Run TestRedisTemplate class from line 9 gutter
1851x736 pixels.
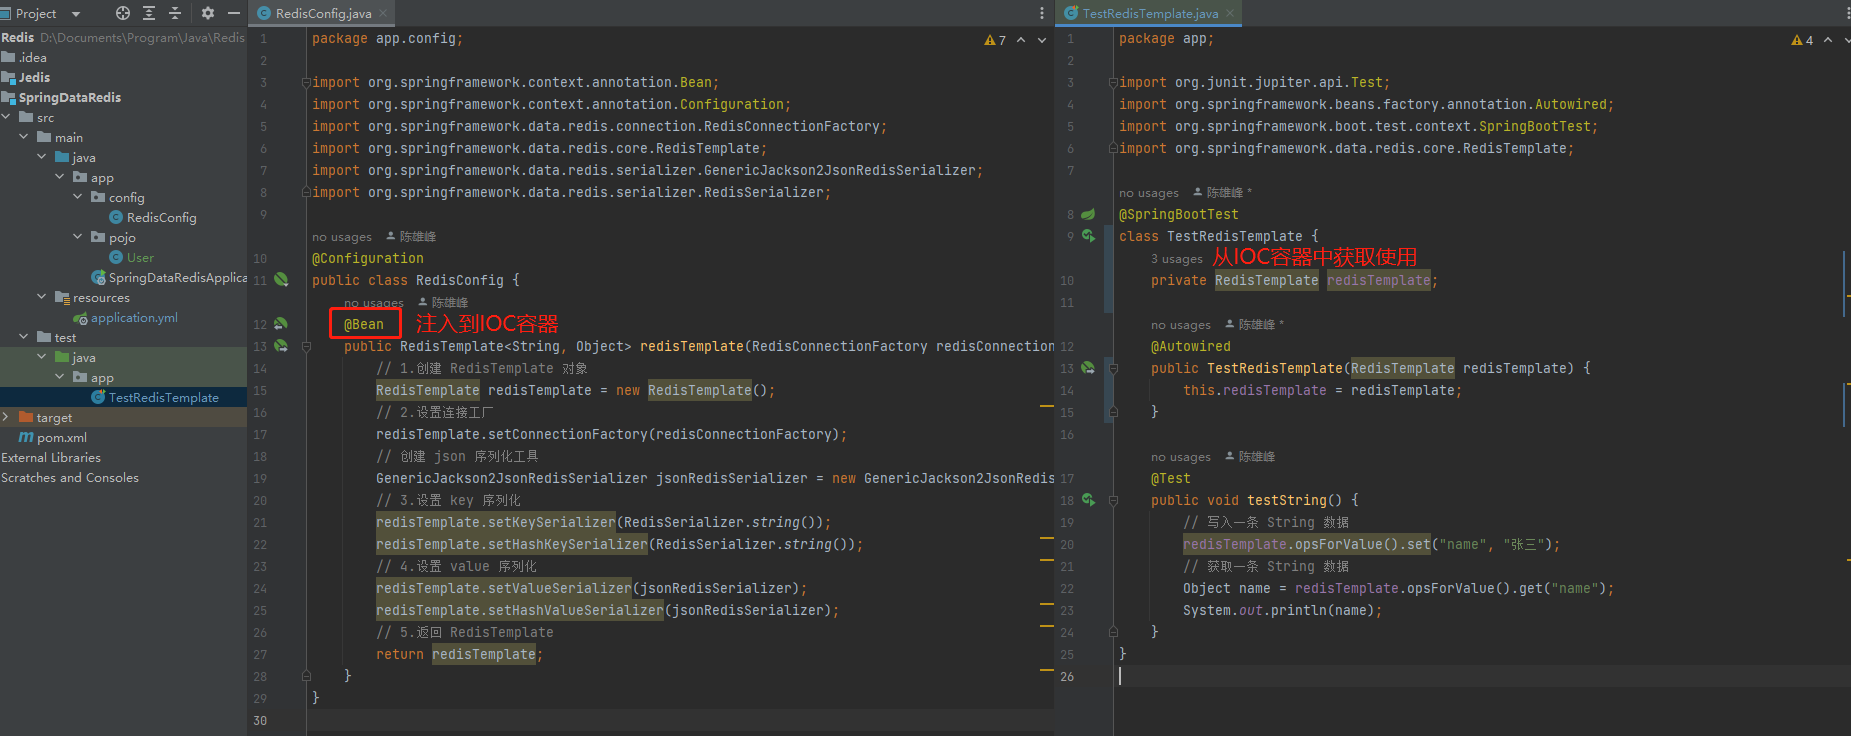point(1088,236)
